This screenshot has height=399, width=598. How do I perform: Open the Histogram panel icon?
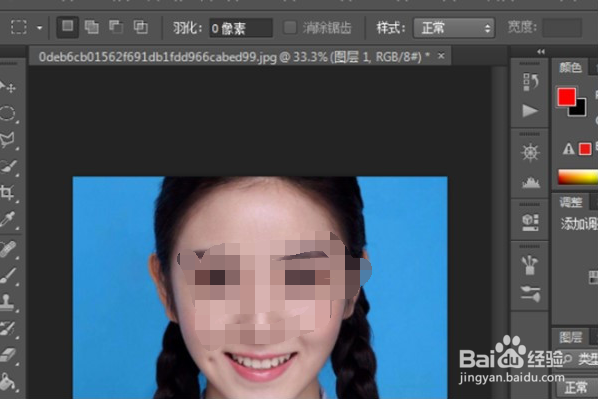(x=530, y=182)
